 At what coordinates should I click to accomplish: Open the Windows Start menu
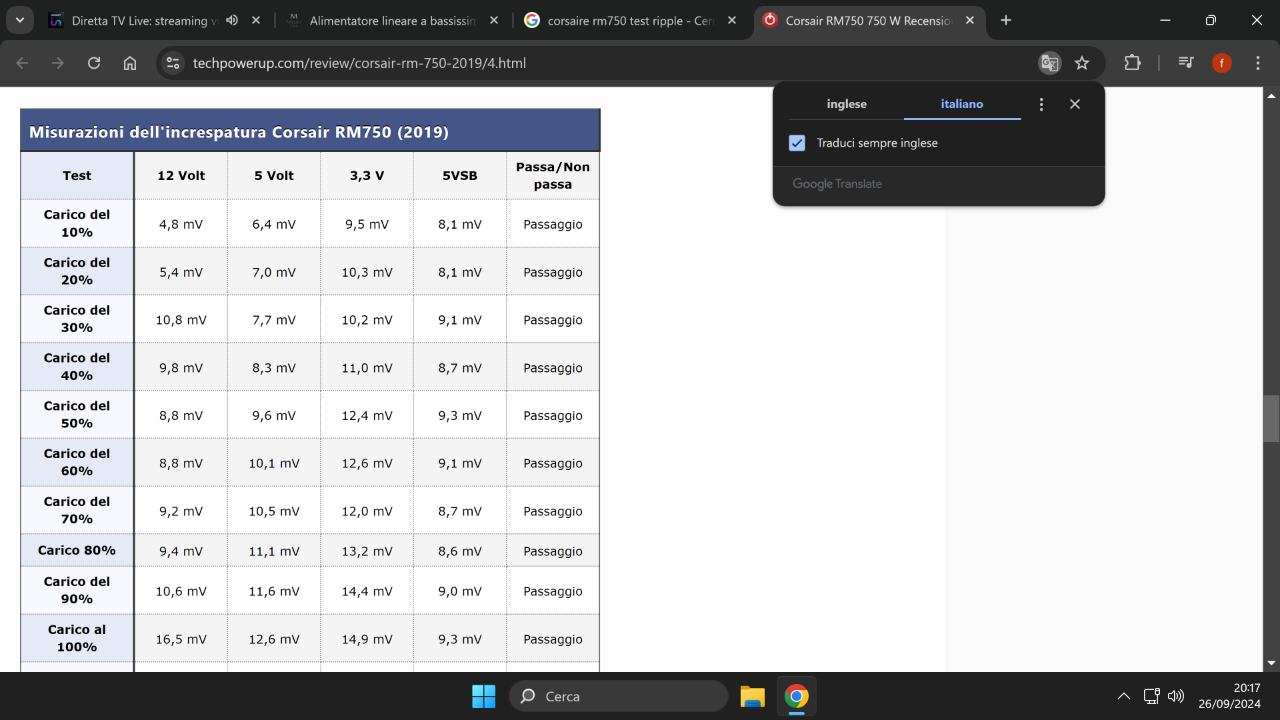(x=484, y=696)
